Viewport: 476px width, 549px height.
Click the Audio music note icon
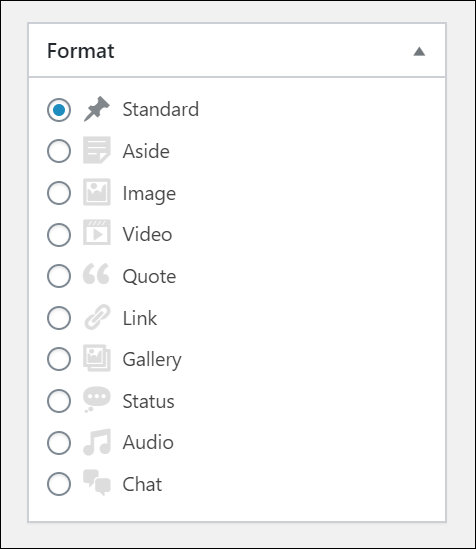(97, 442)
